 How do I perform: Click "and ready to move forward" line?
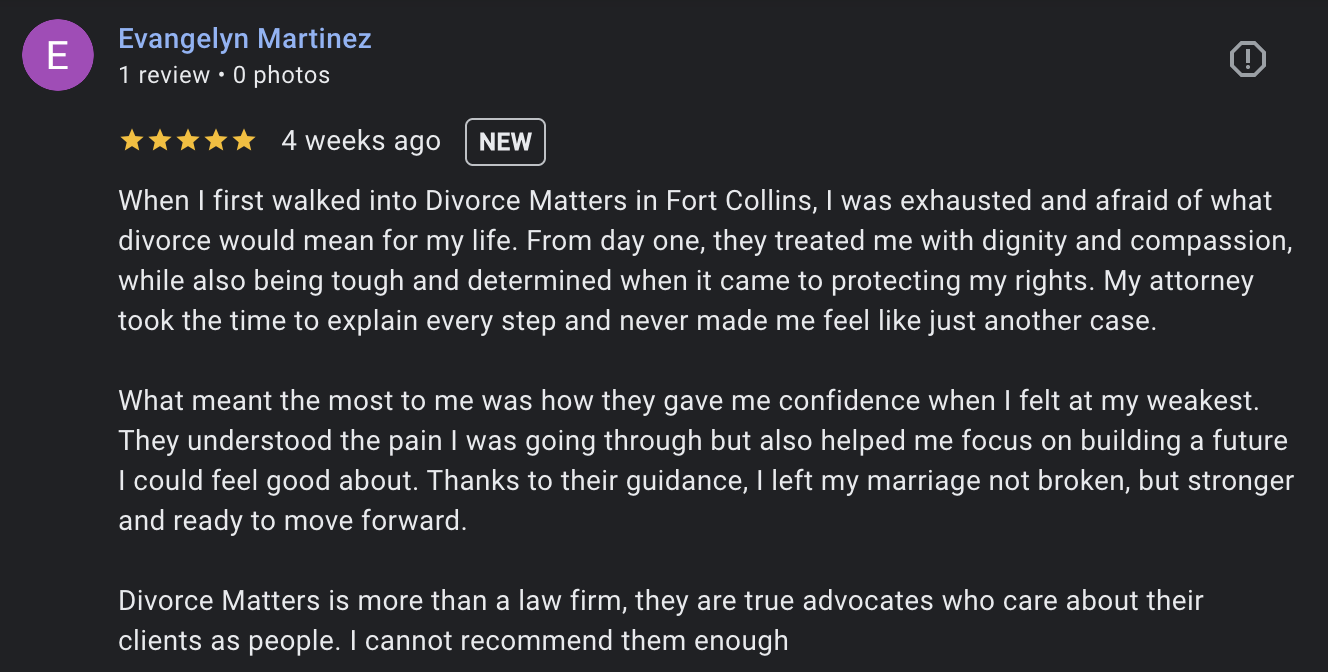(292, 521)
